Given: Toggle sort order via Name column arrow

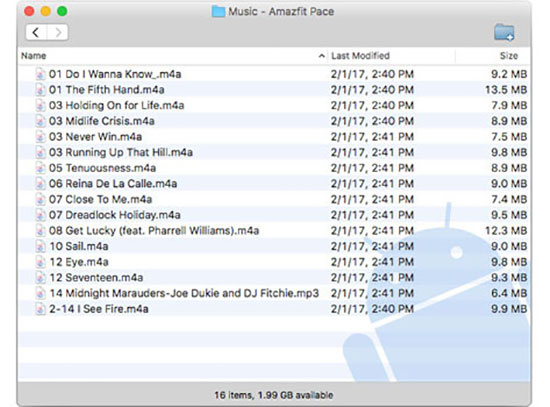Looking at the screenshot, I should click(321, 56).
